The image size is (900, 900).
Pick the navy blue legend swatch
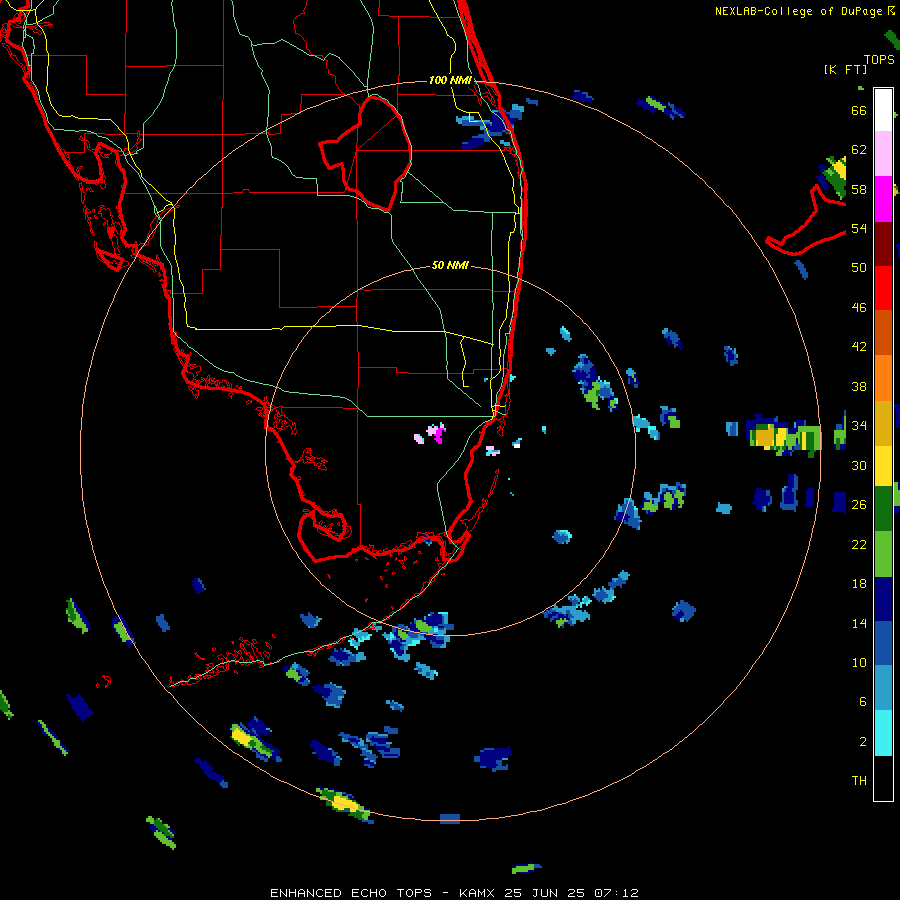[883, 599]
